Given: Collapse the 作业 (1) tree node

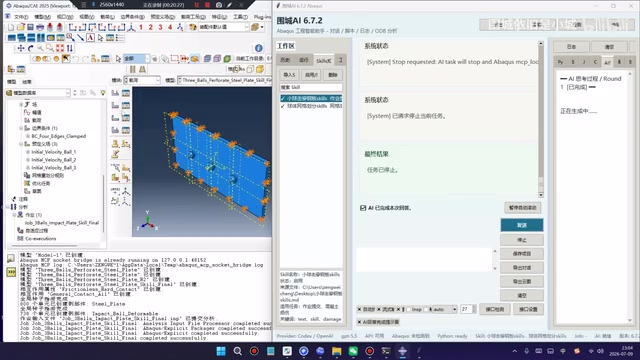Looking at the screenshot, I should (x=14, y=215).
